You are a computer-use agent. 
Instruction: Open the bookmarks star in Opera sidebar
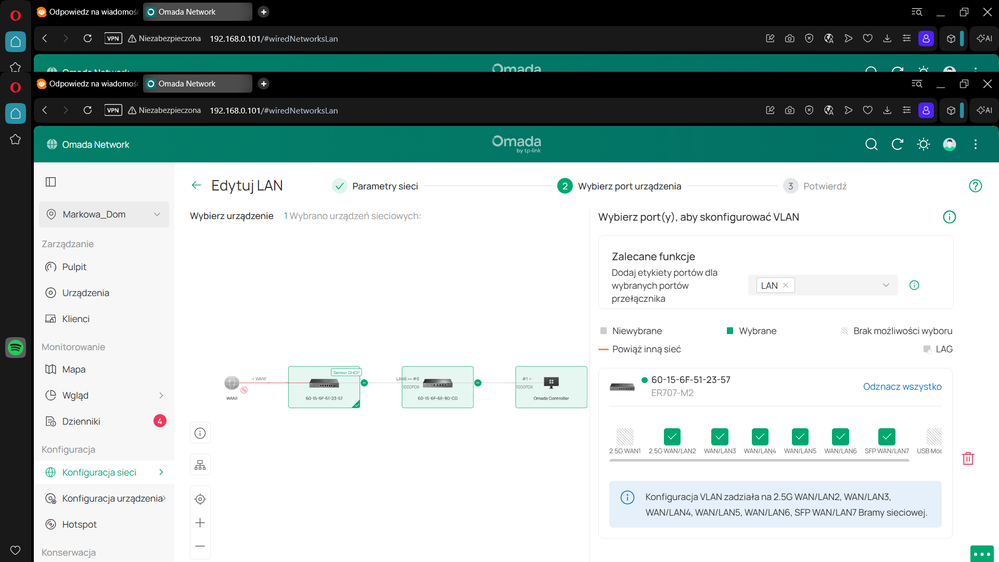15,139
